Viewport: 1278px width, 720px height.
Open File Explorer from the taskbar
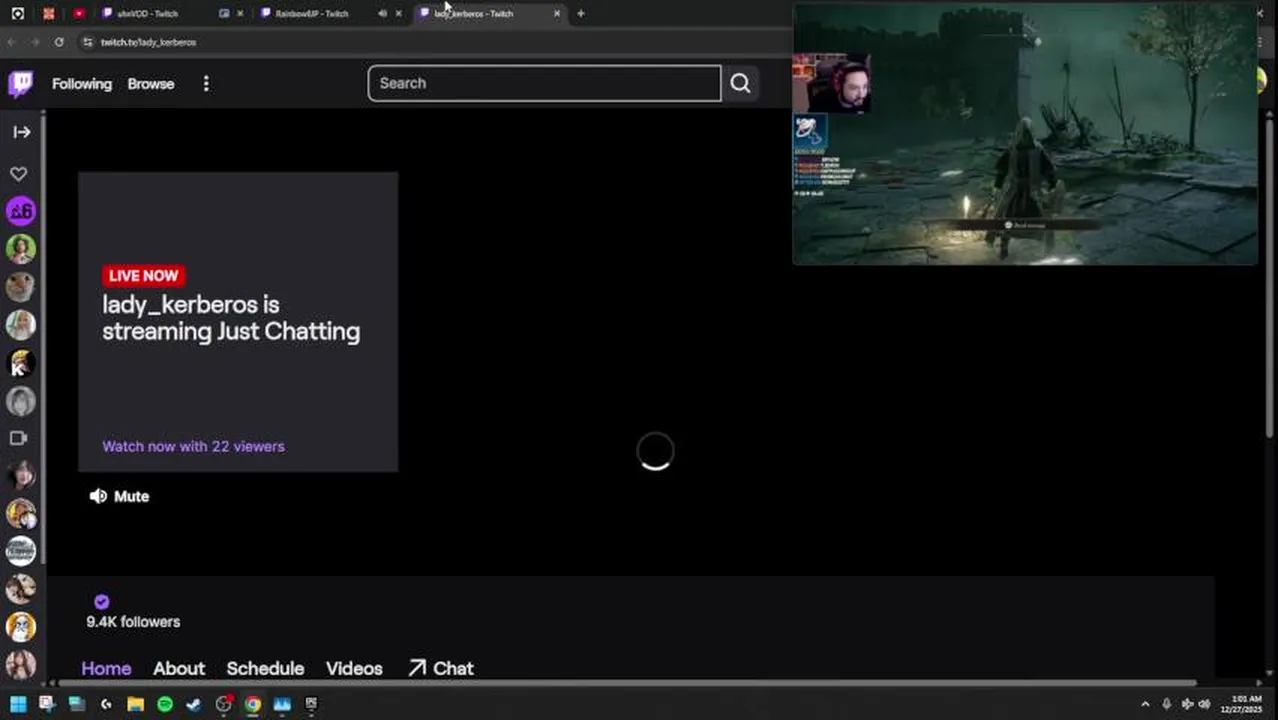click(135, 704)
